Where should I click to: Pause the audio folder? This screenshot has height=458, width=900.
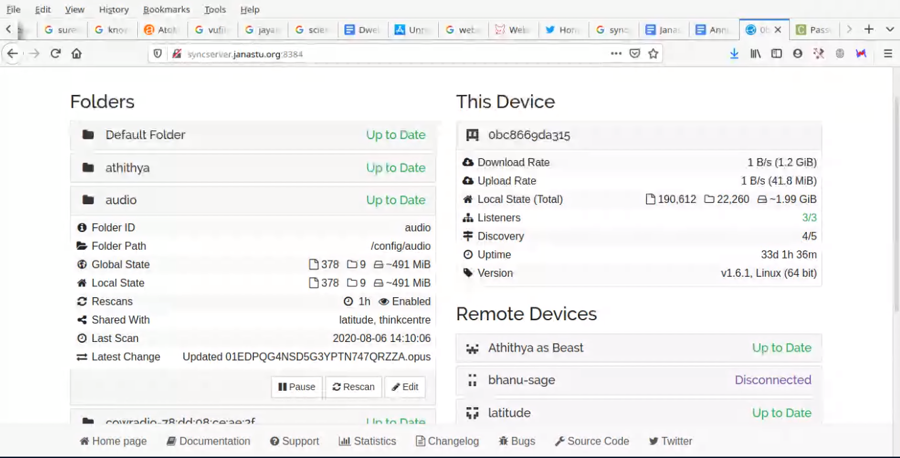[296, 387]
